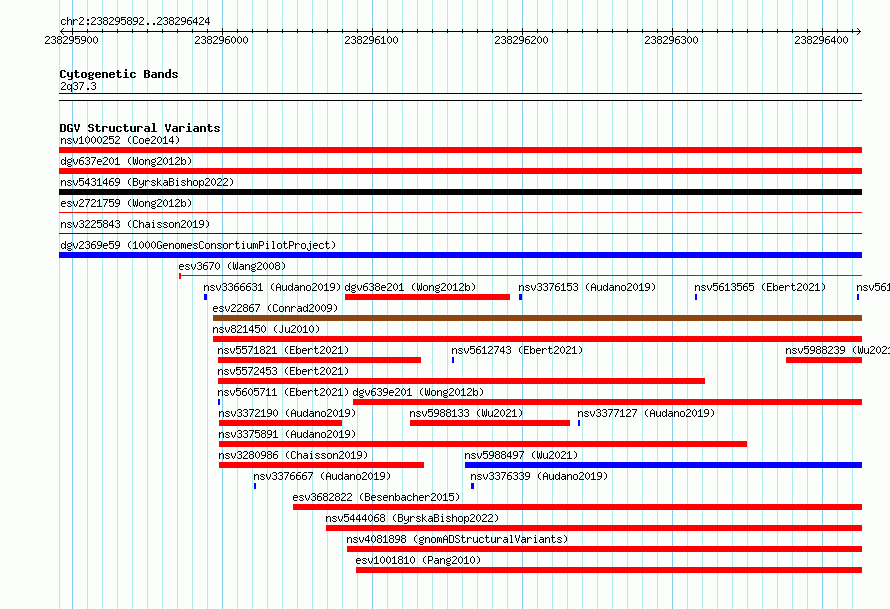This screenshot has height=609, width=890.
Task: Select esv3682822 (Besenbacher2015) label
Action: (x=376, y=497)
